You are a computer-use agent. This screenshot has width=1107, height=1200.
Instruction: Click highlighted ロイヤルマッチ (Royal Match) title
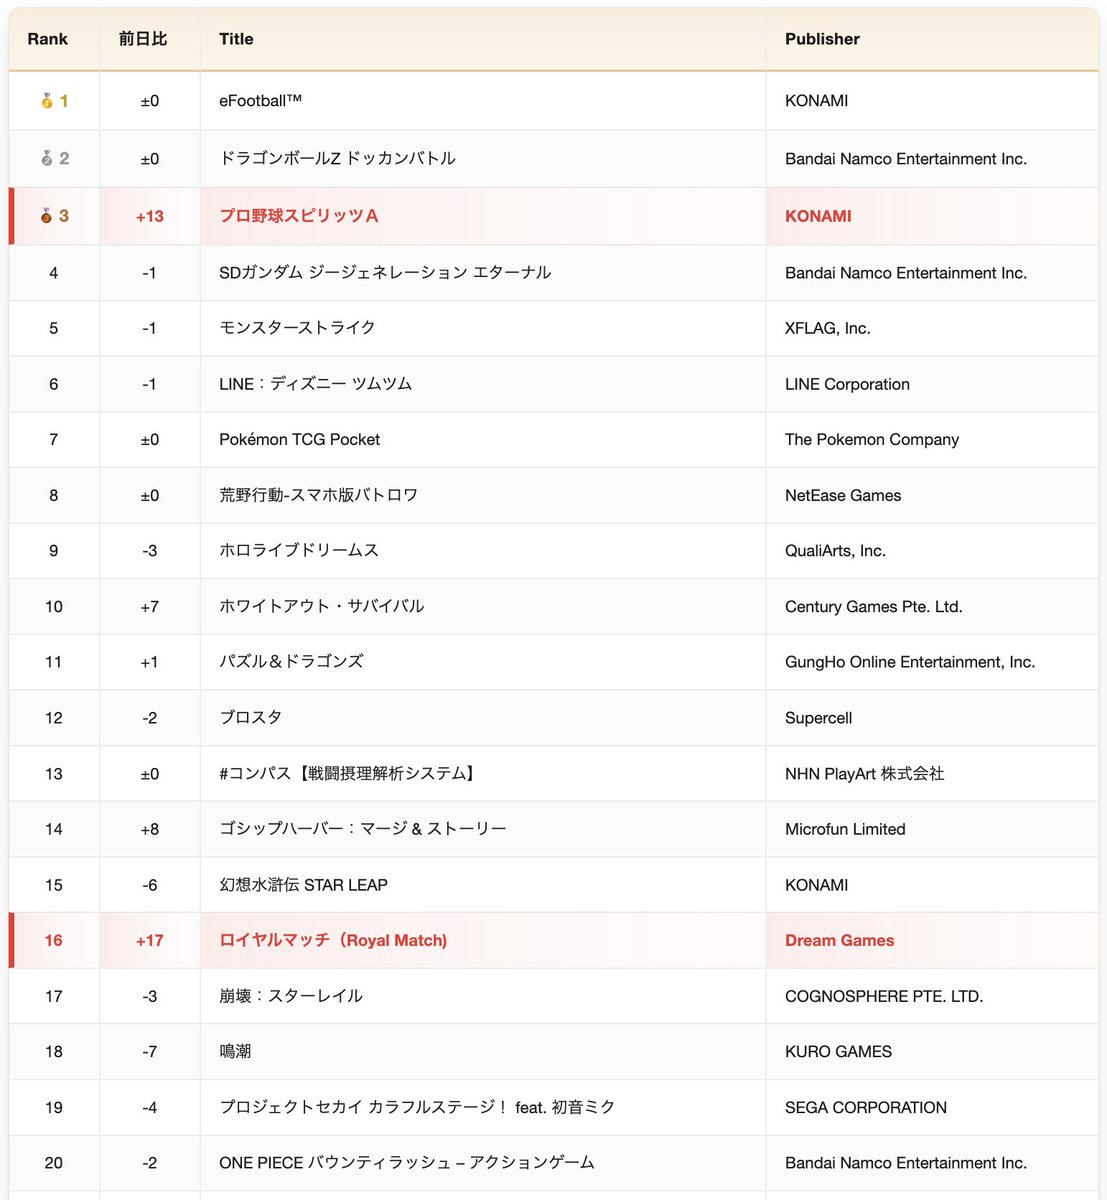tap(333, 940)
